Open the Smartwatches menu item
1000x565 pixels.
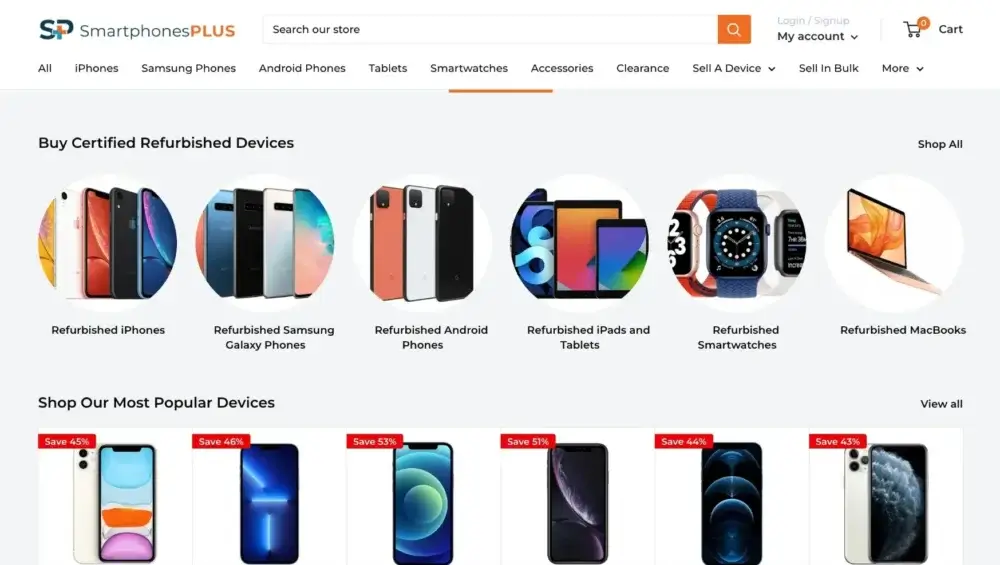(469, 68)
